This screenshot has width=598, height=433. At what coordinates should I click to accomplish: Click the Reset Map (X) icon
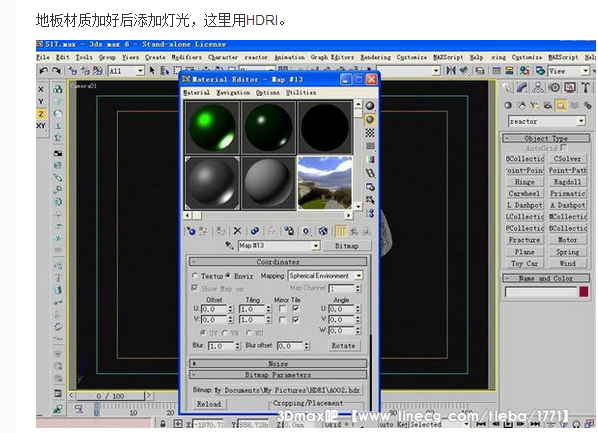[237, 231]
